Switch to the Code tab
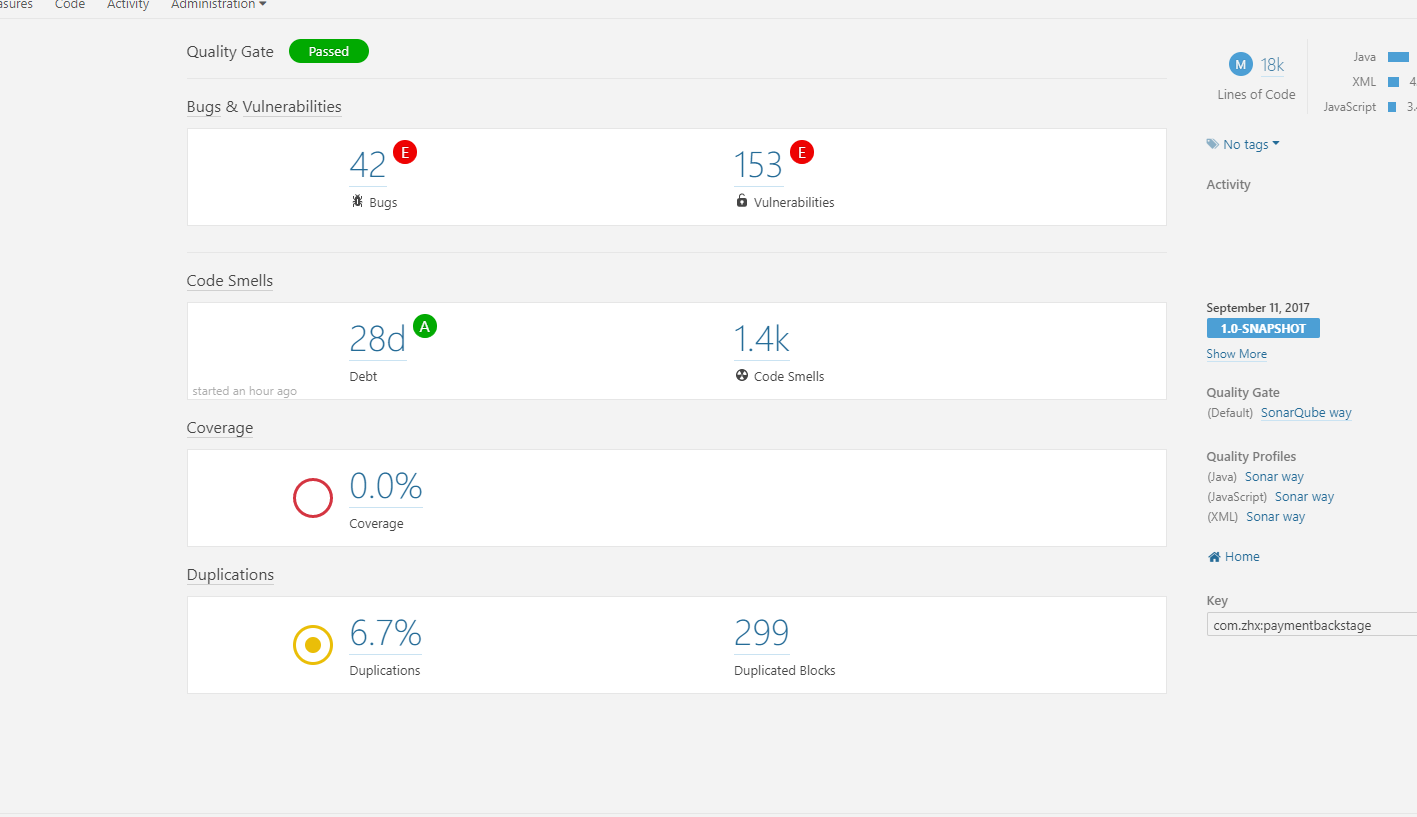Image resolution: width=1417 pixels, height=817 pixels. point(70,5)
